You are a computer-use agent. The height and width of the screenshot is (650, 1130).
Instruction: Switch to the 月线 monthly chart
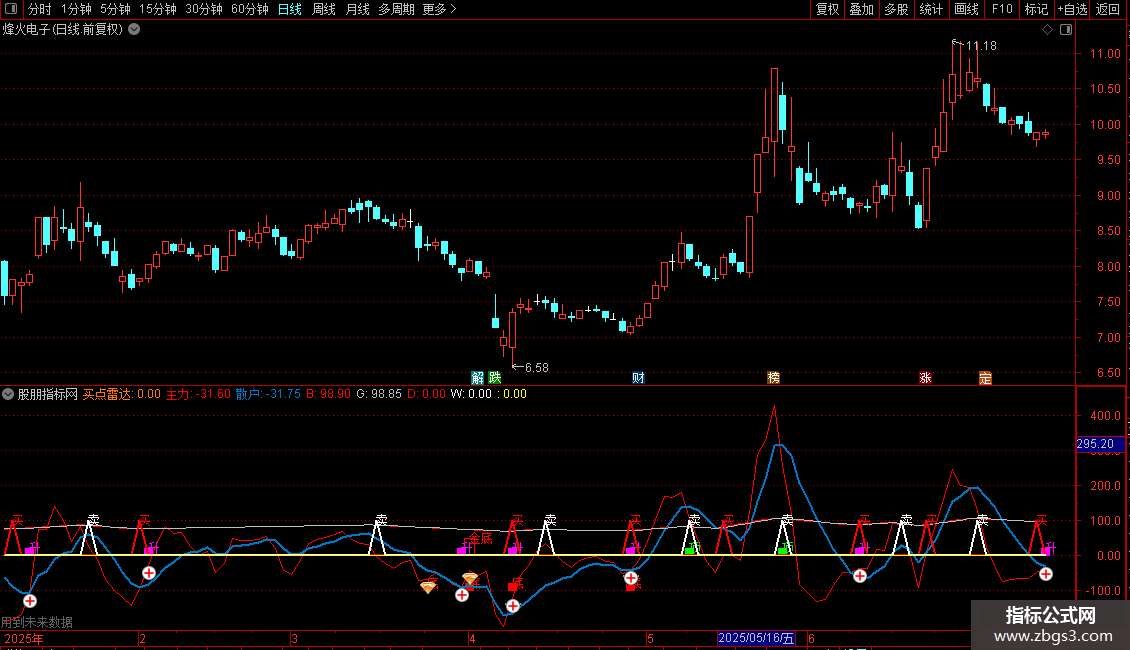pyautogui.click(x=357, y=9)
